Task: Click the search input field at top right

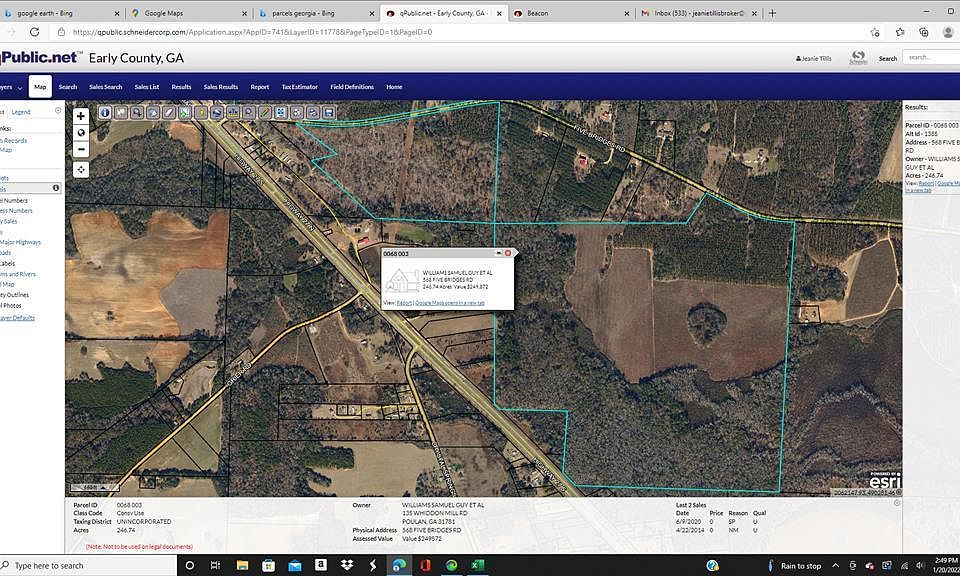Action: (x=929, y=58)
